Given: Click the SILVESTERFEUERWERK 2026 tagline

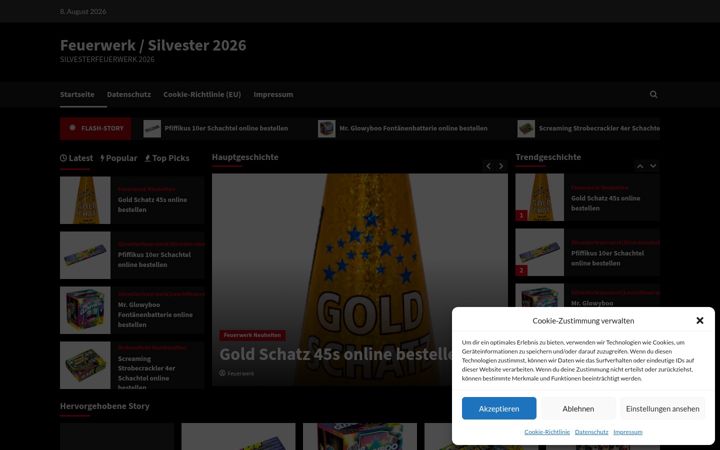Looking at the screenshot, I should (107, 59).
